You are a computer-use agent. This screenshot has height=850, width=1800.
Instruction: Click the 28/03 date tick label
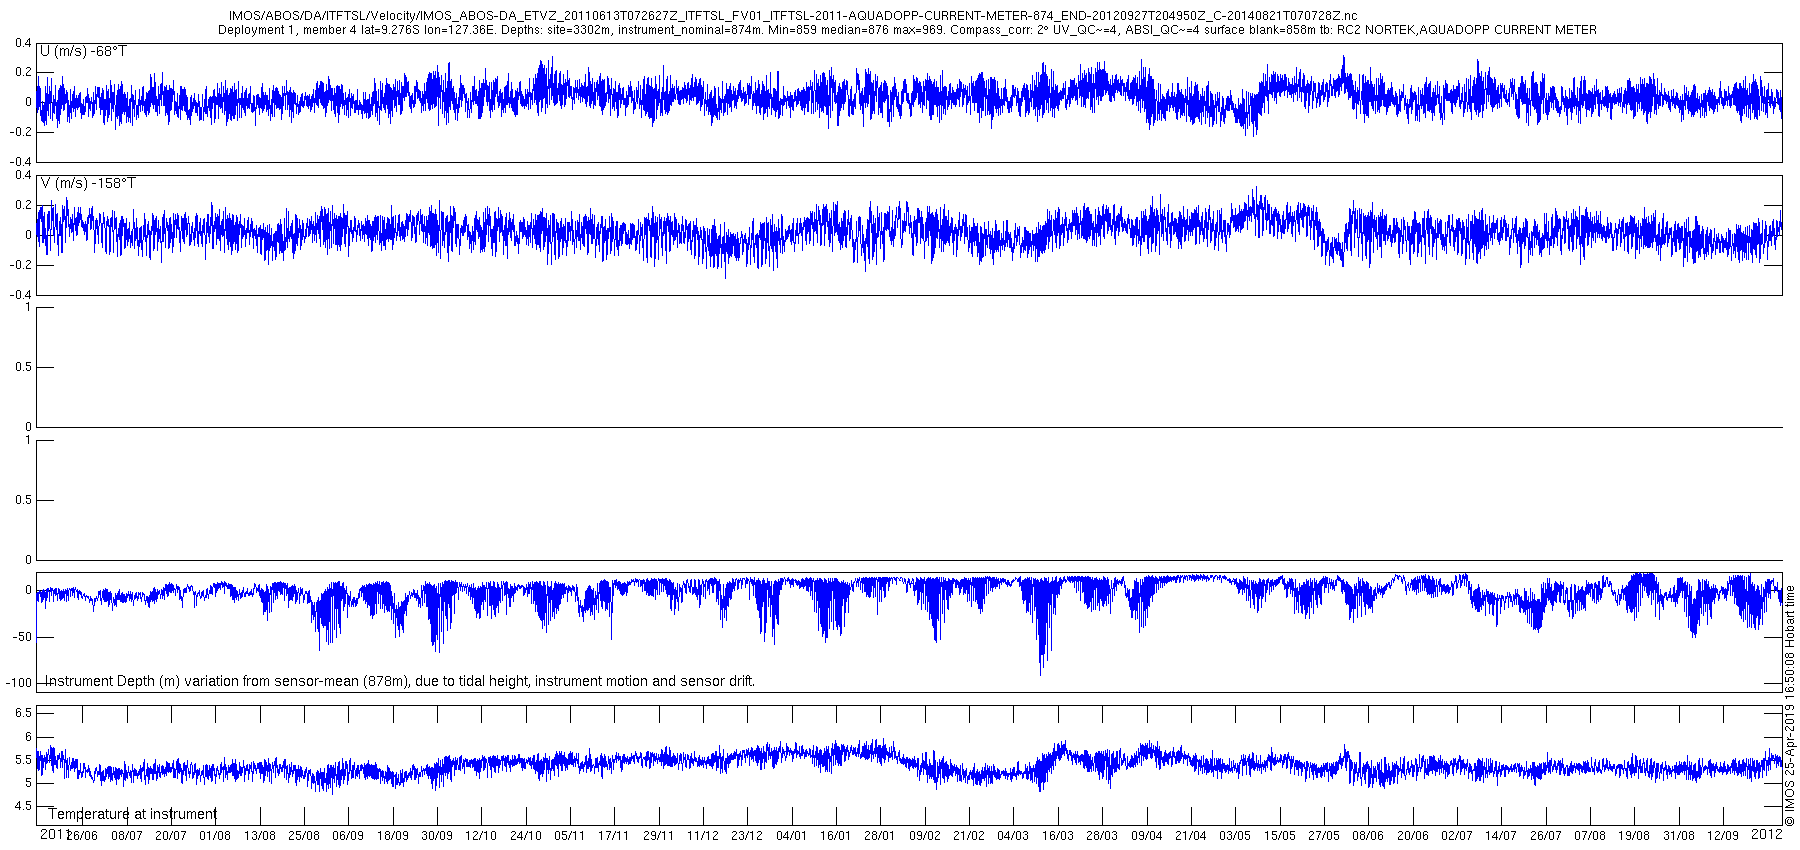[x=1102, y=835]
